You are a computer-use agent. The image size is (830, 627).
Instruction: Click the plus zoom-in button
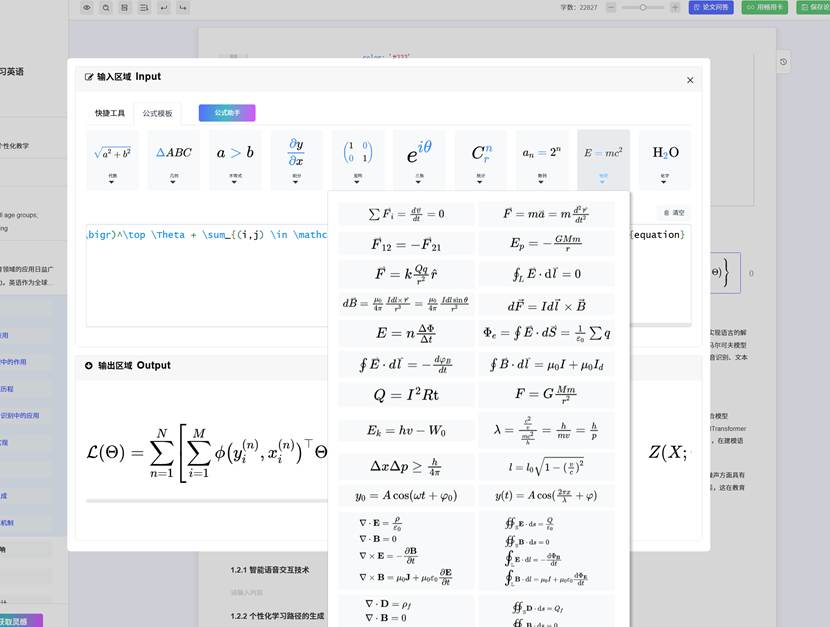pyautogui.click(x=675, y=7)
